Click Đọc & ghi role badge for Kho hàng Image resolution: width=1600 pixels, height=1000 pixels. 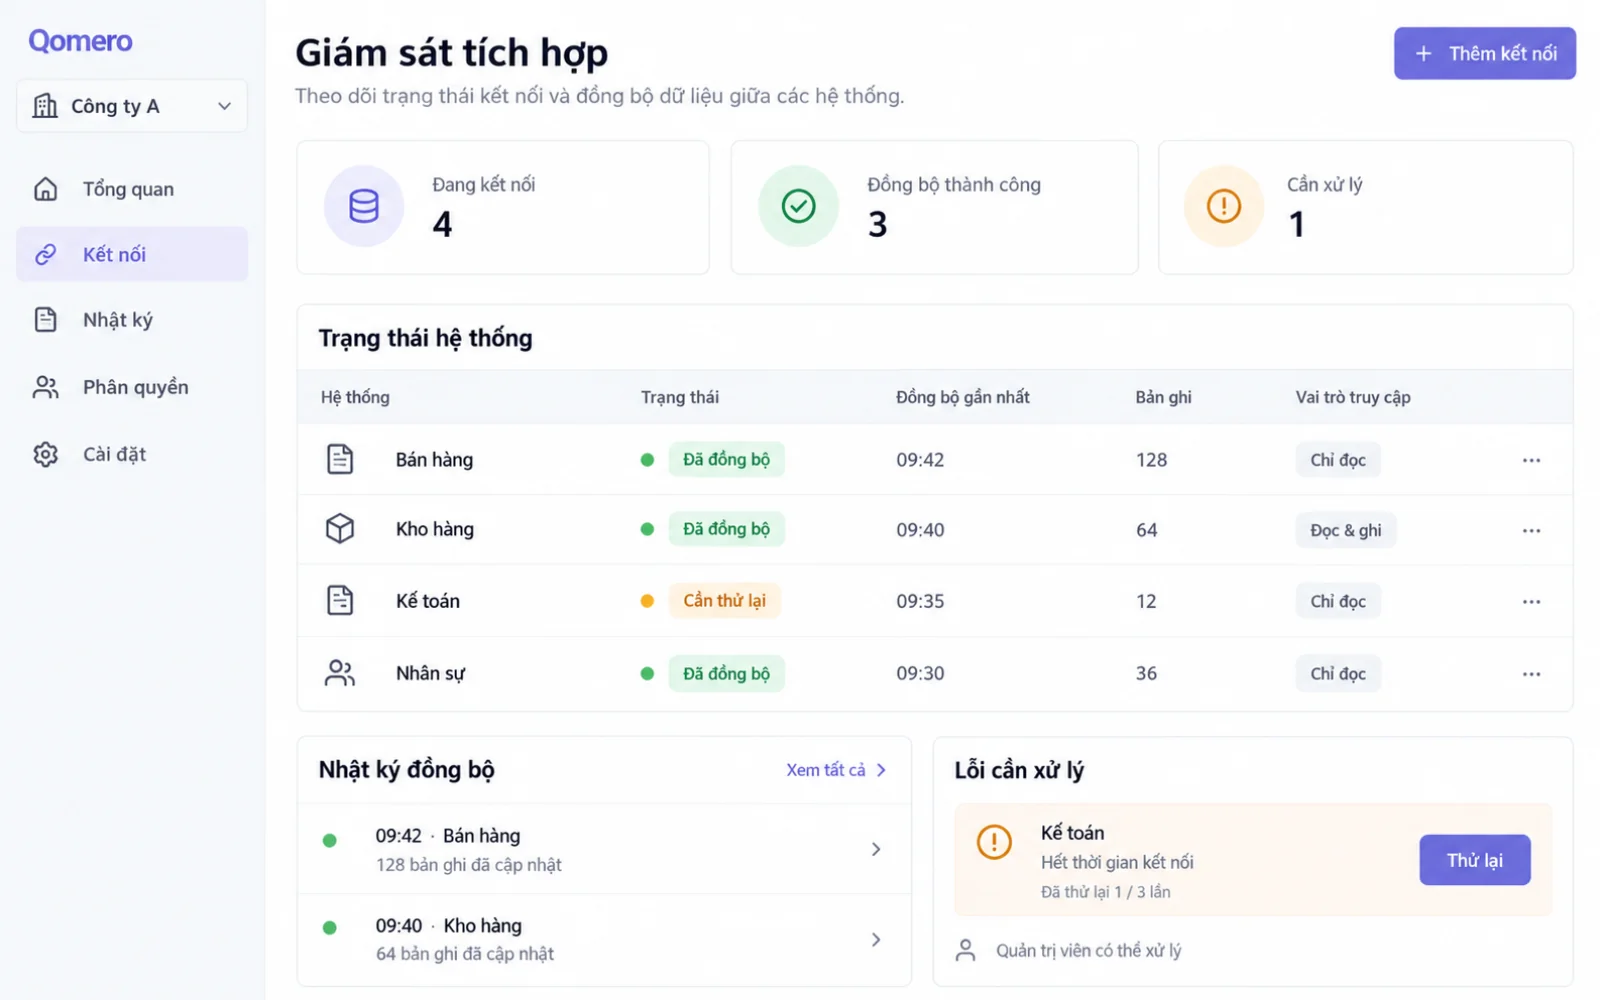pyautogui.click(x=1346, y=530)
